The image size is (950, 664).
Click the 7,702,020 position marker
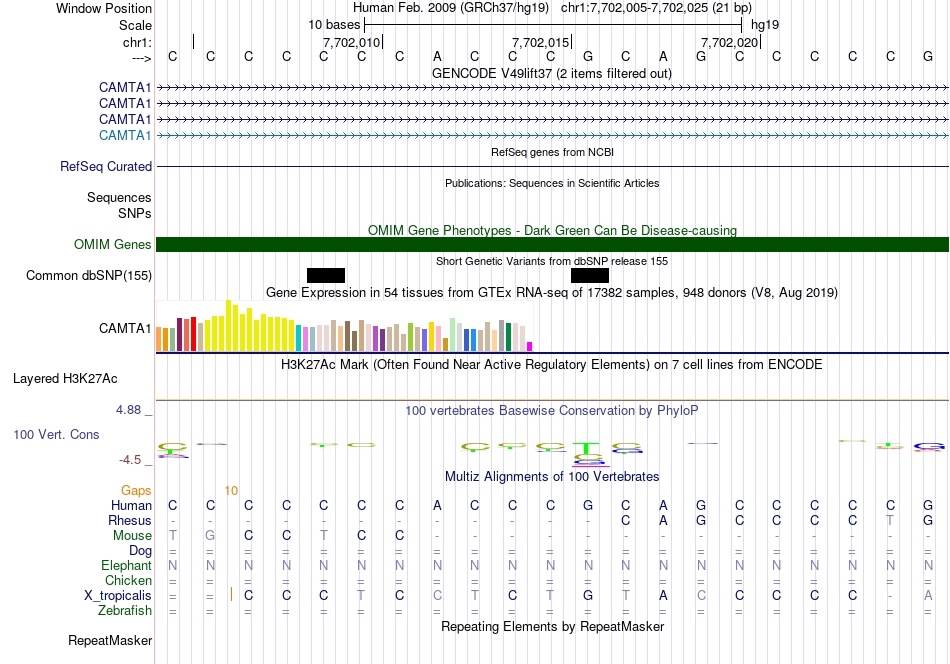(x=729, y=42)
